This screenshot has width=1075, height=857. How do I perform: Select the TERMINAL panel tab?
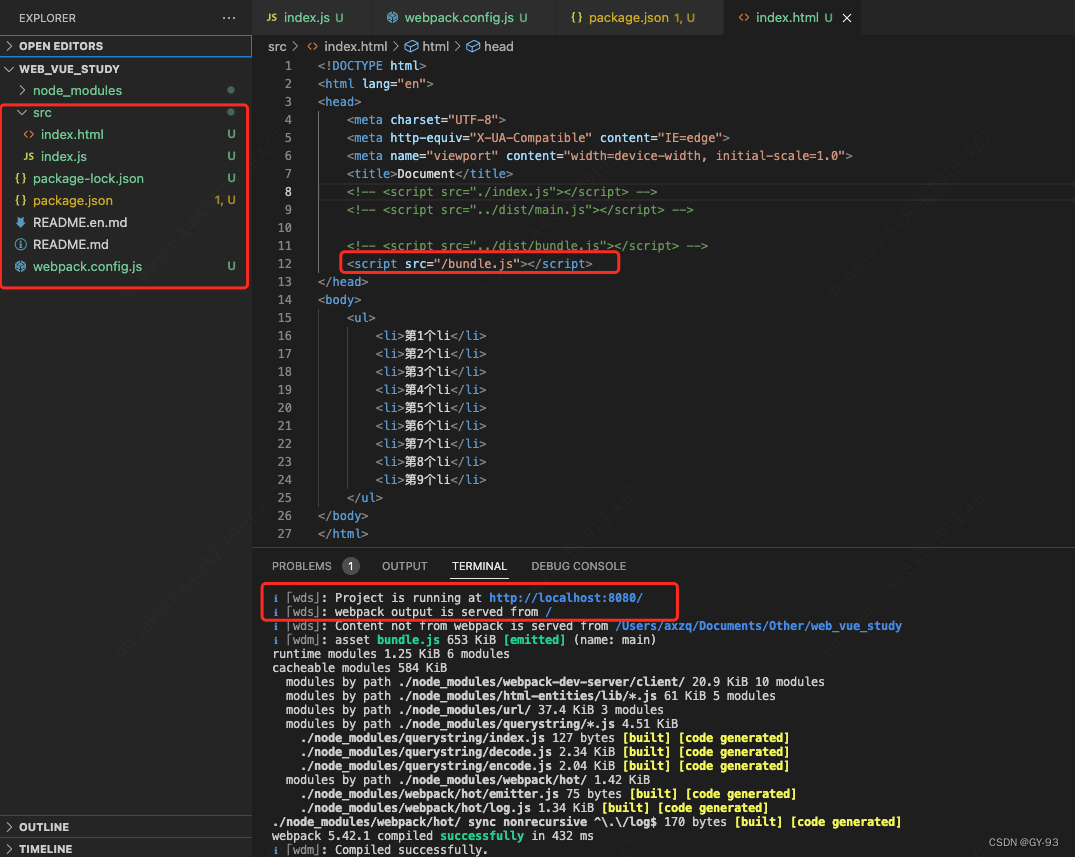pos(479,566)
